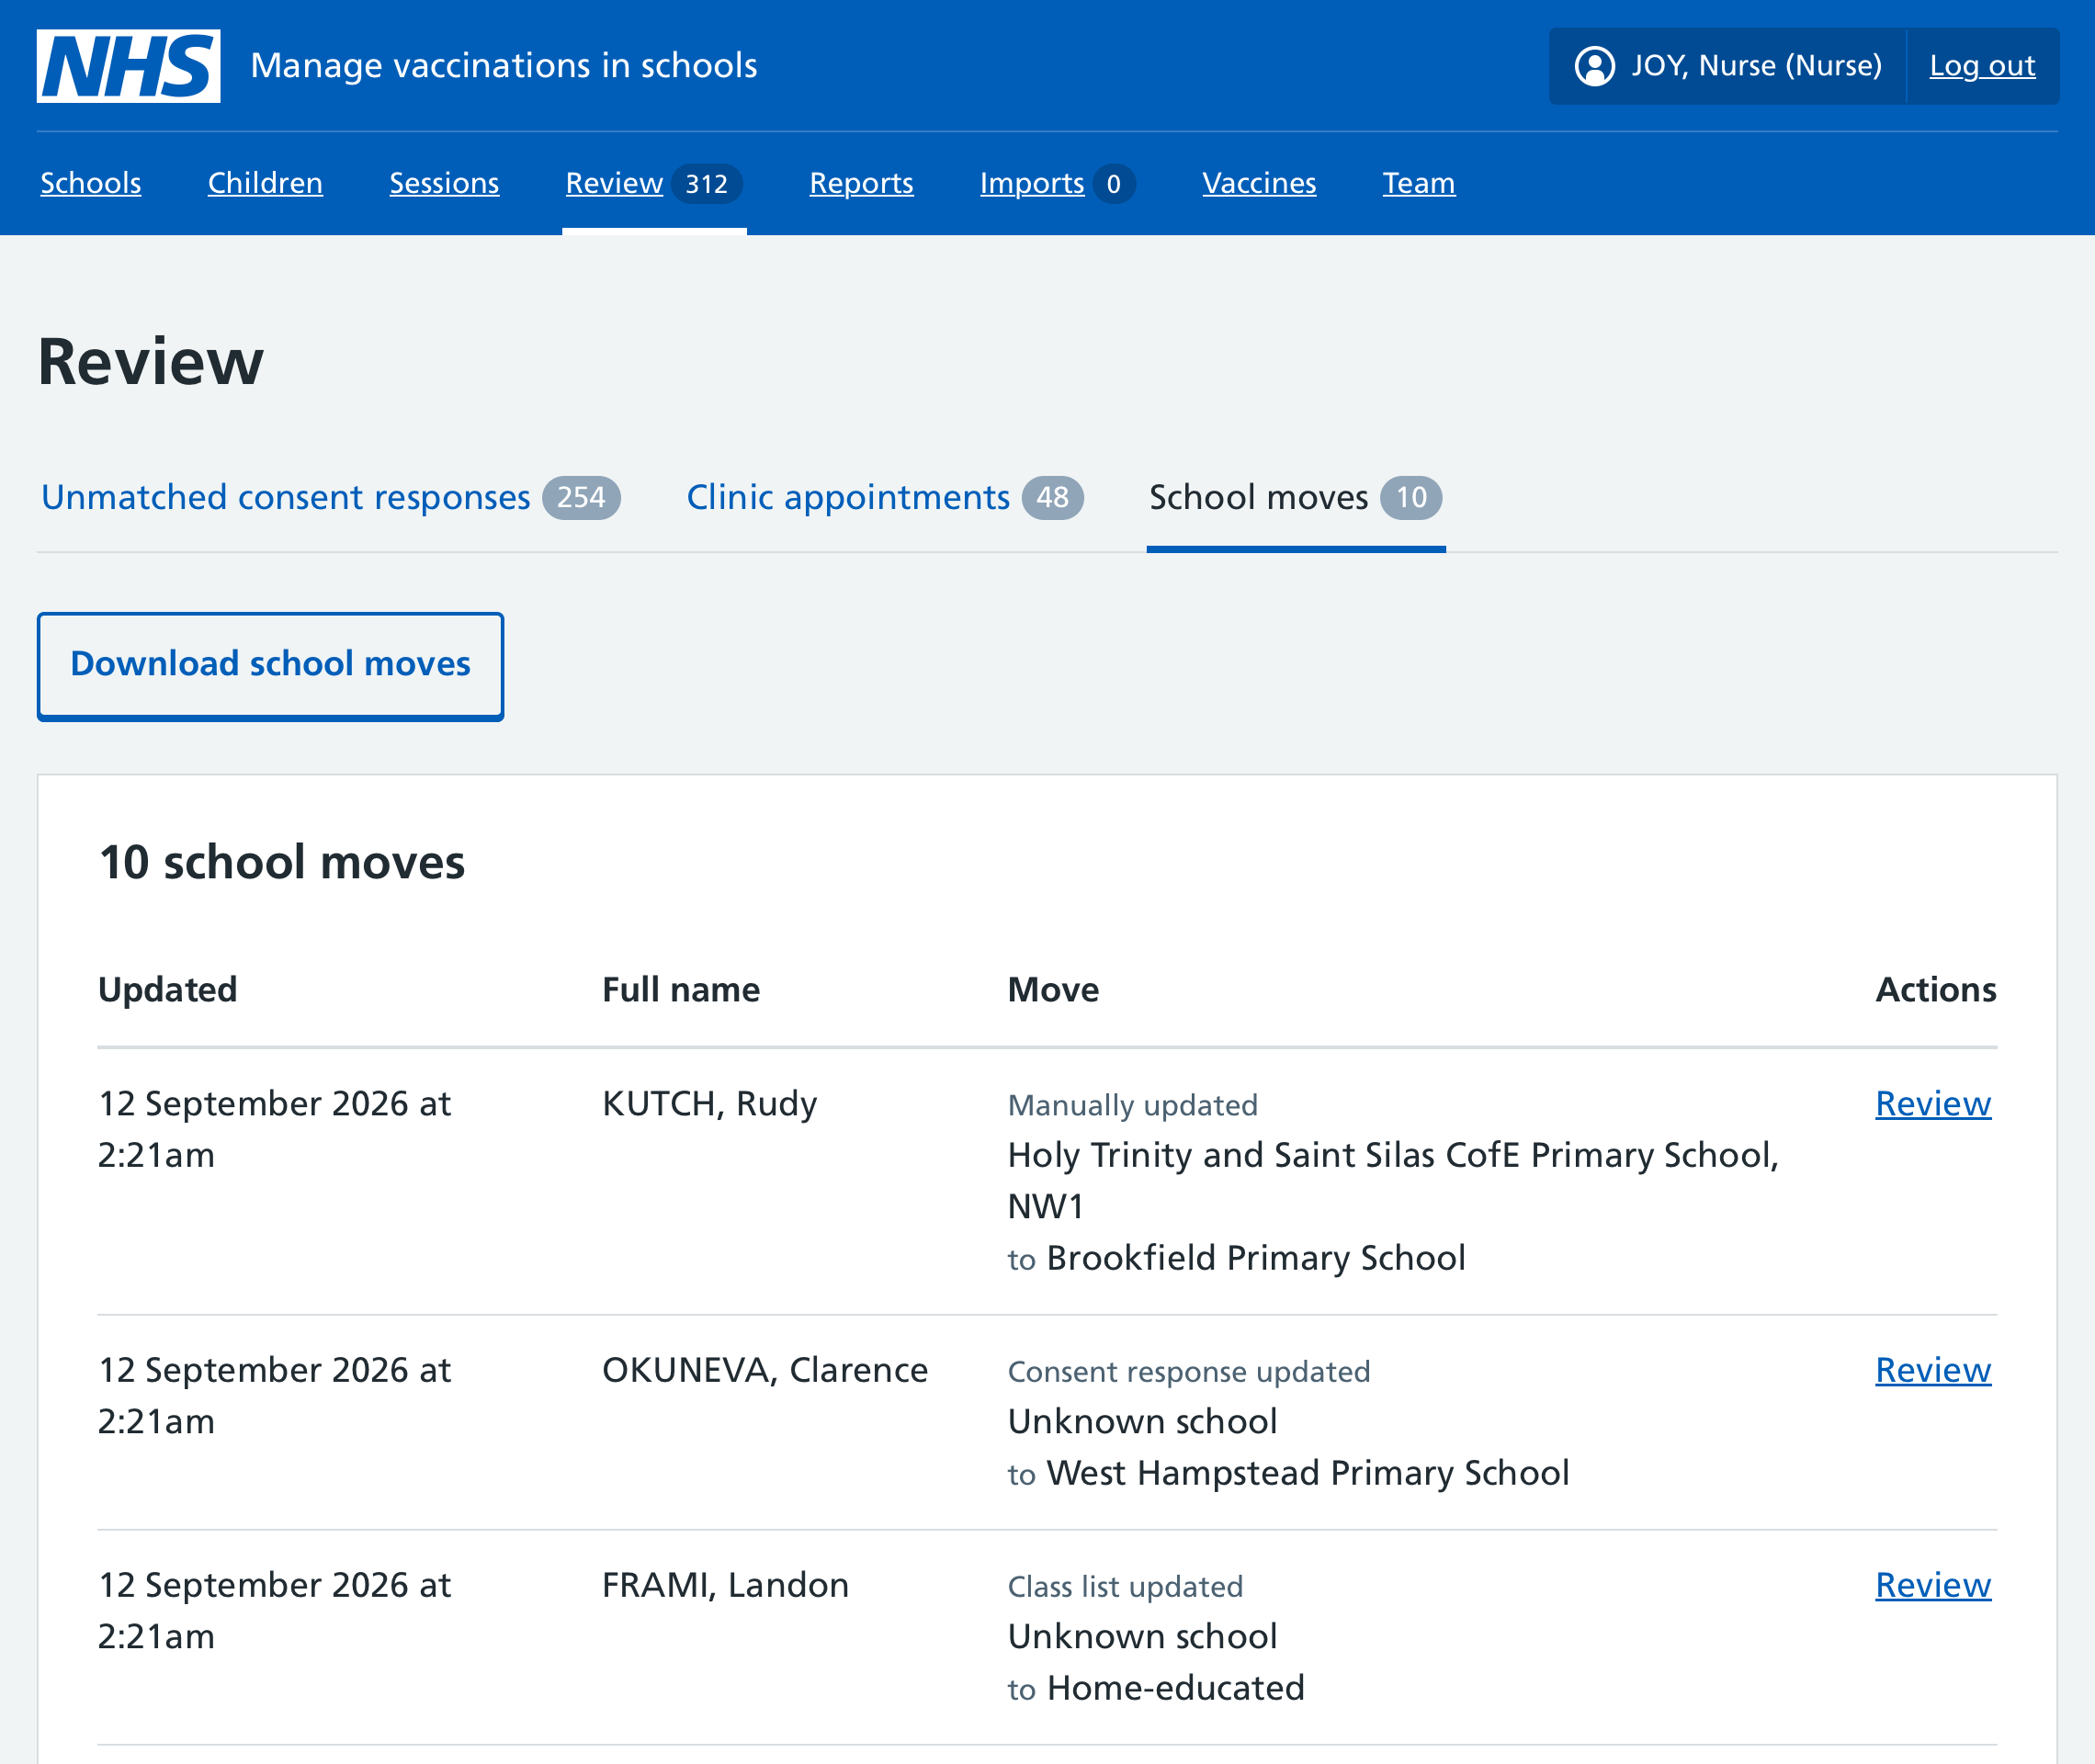Click the updated date in KUTCH row
The image size is (2095, 1764).
(x=274, y=1129)
